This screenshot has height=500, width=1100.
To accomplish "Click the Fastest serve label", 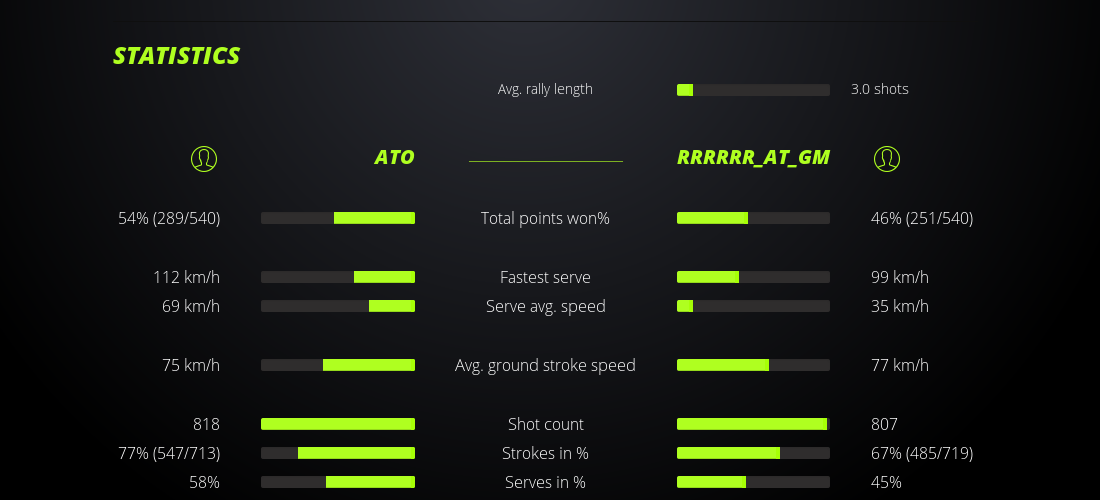I will (545, 277).
